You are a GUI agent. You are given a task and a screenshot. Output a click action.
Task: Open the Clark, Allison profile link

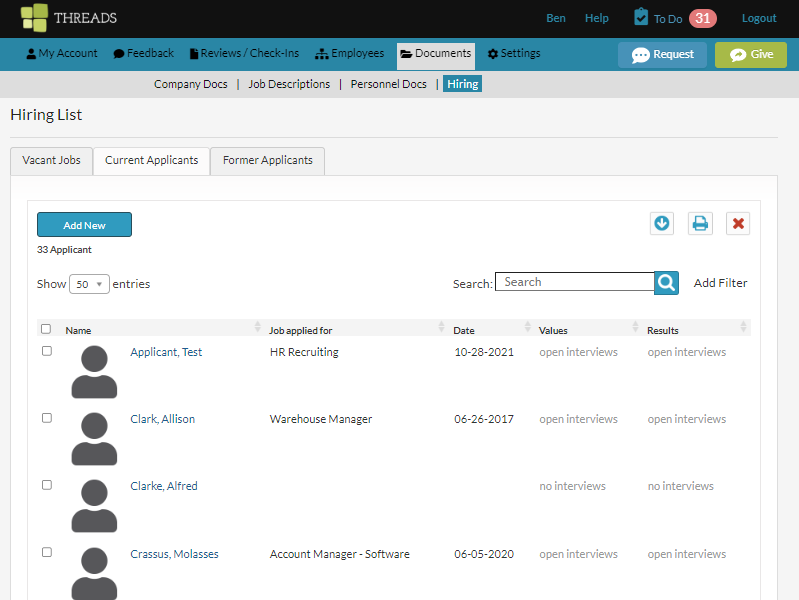coord(163,419)
